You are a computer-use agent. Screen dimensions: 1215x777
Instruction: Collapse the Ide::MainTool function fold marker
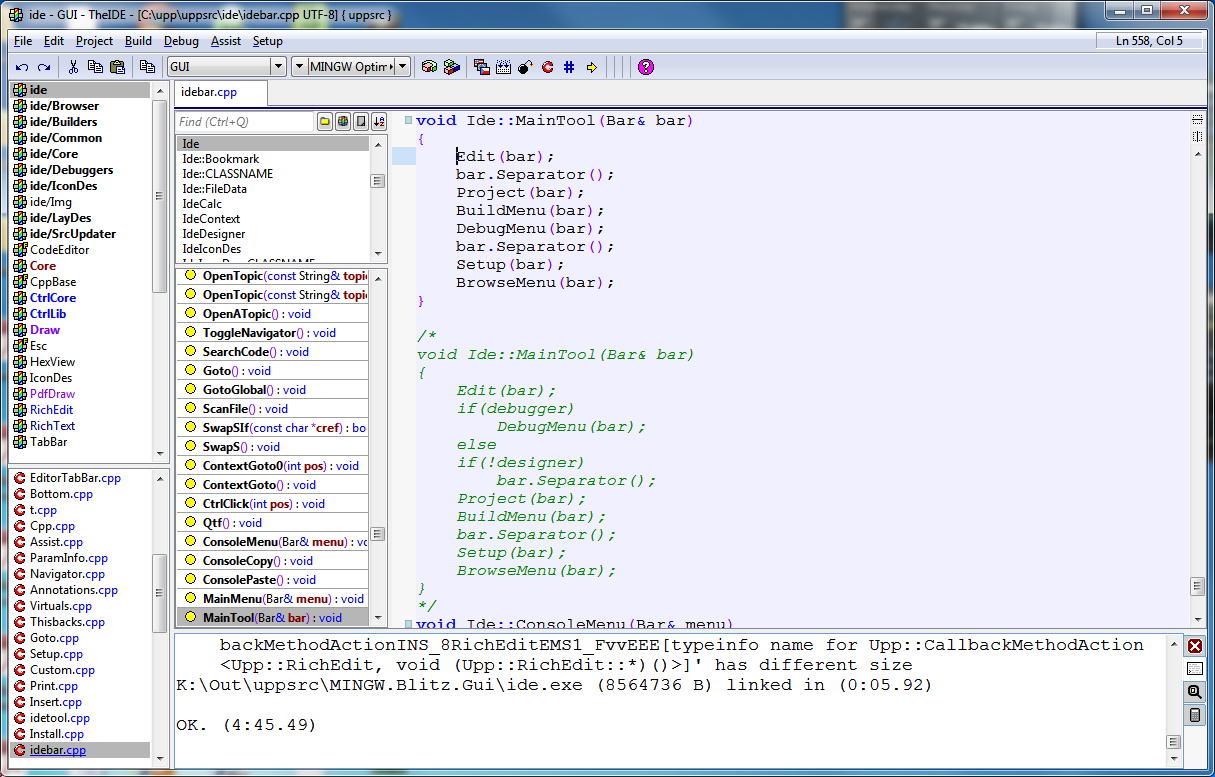coord(408,121)
